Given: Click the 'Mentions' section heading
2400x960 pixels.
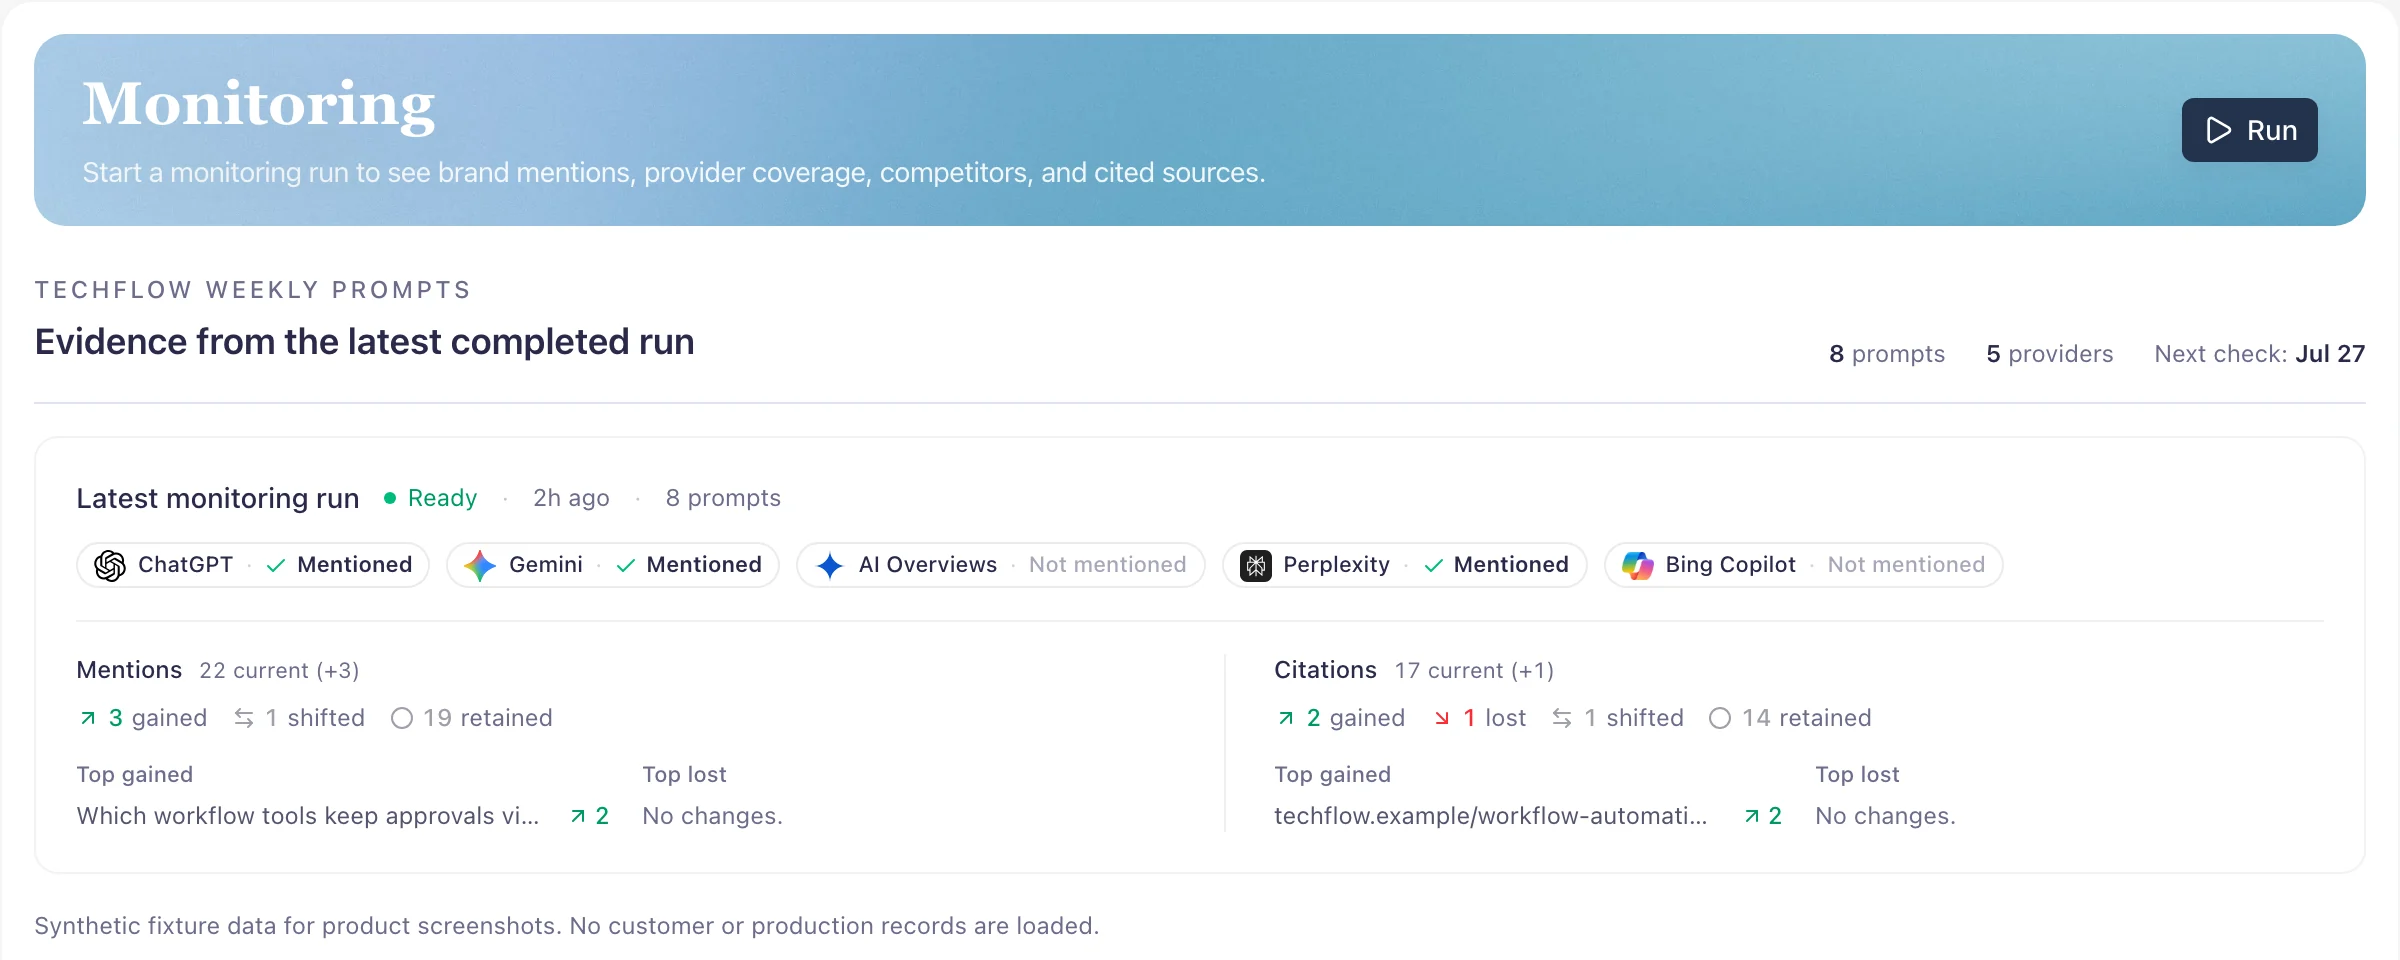Looking at the screenshot, I should [129, 670].
